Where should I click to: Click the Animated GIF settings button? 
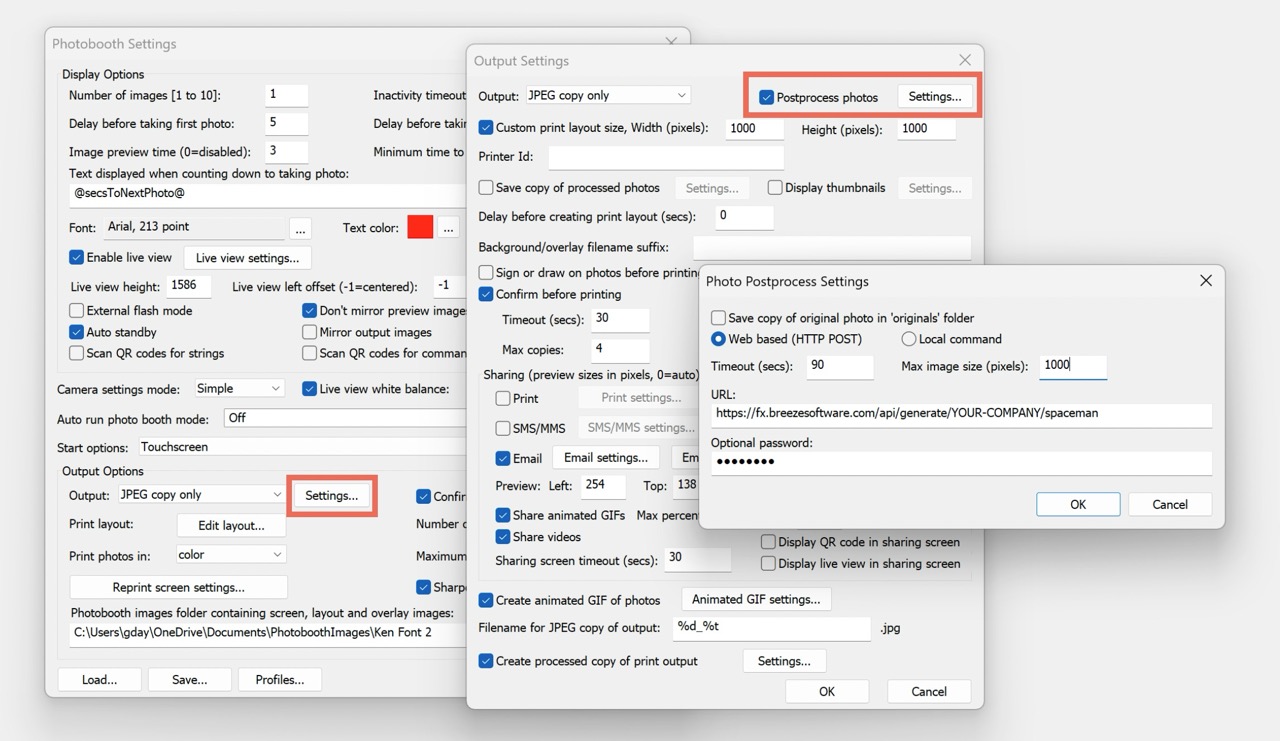(x=756, y=600)
